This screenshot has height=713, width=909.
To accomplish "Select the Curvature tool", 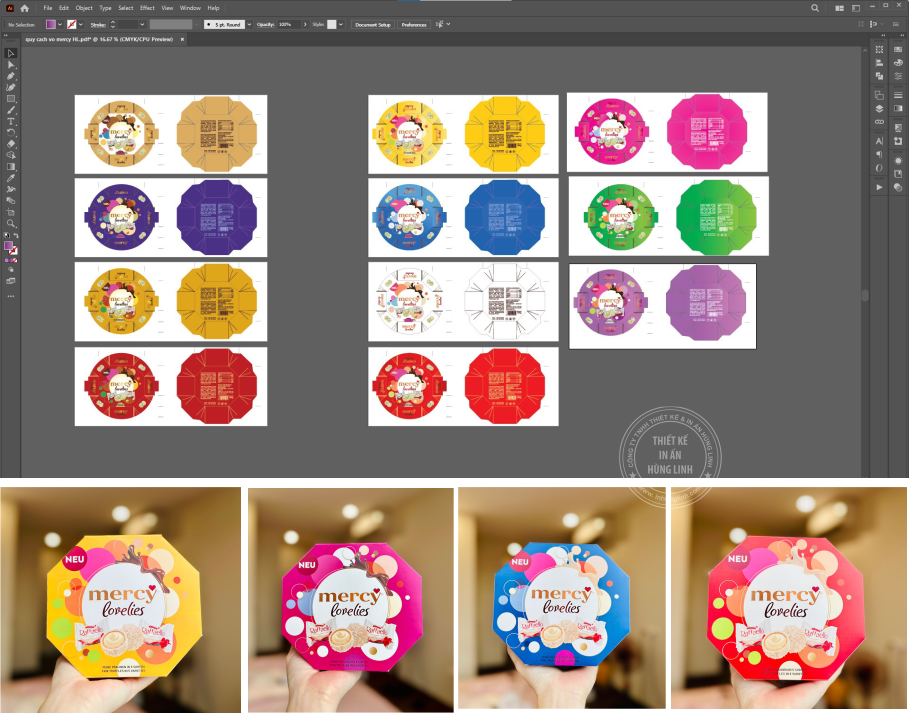I will pyautogui.click(x=10, y=88).
